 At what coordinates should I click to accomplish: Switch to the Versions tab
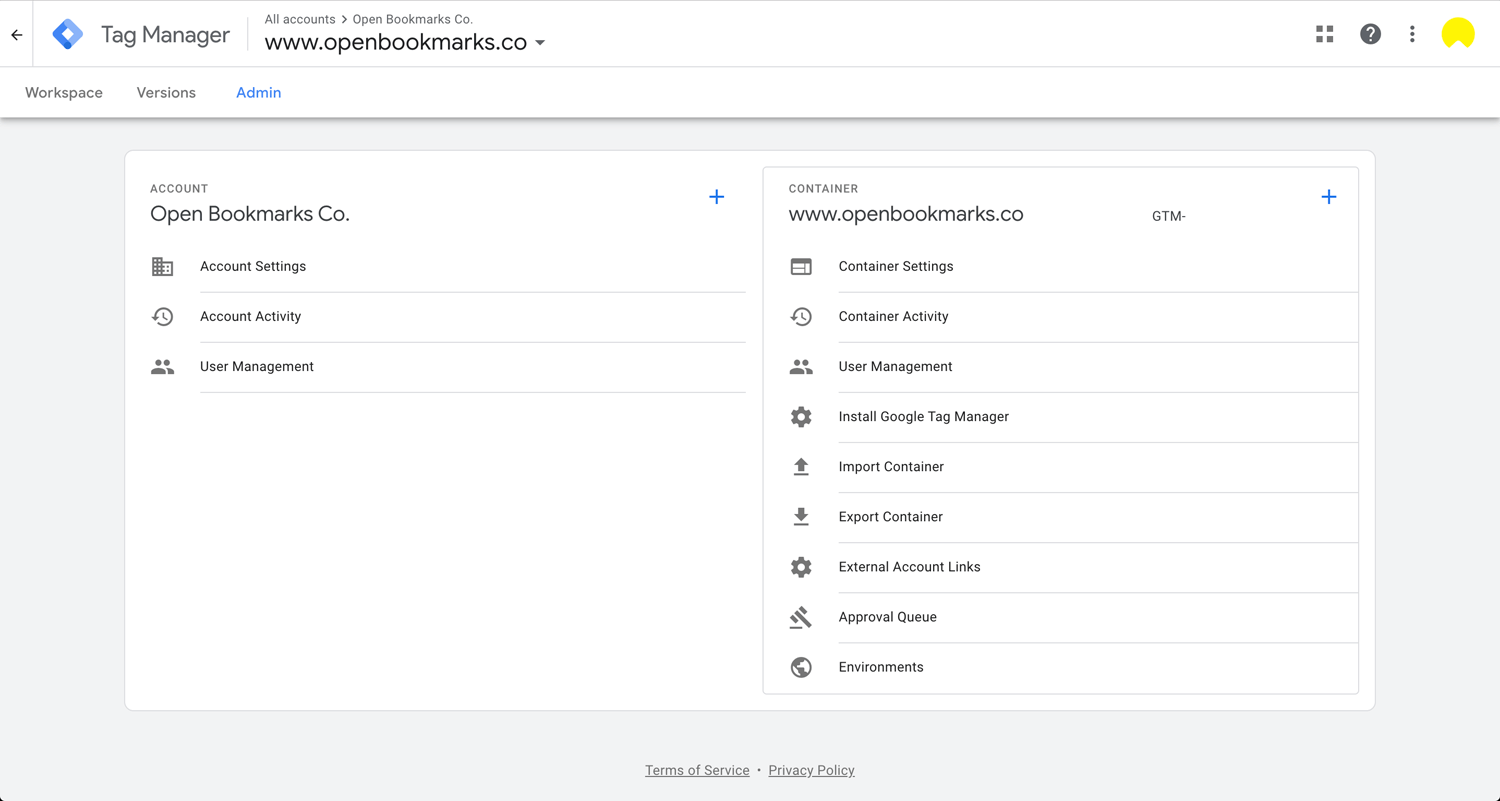point(166,93)
